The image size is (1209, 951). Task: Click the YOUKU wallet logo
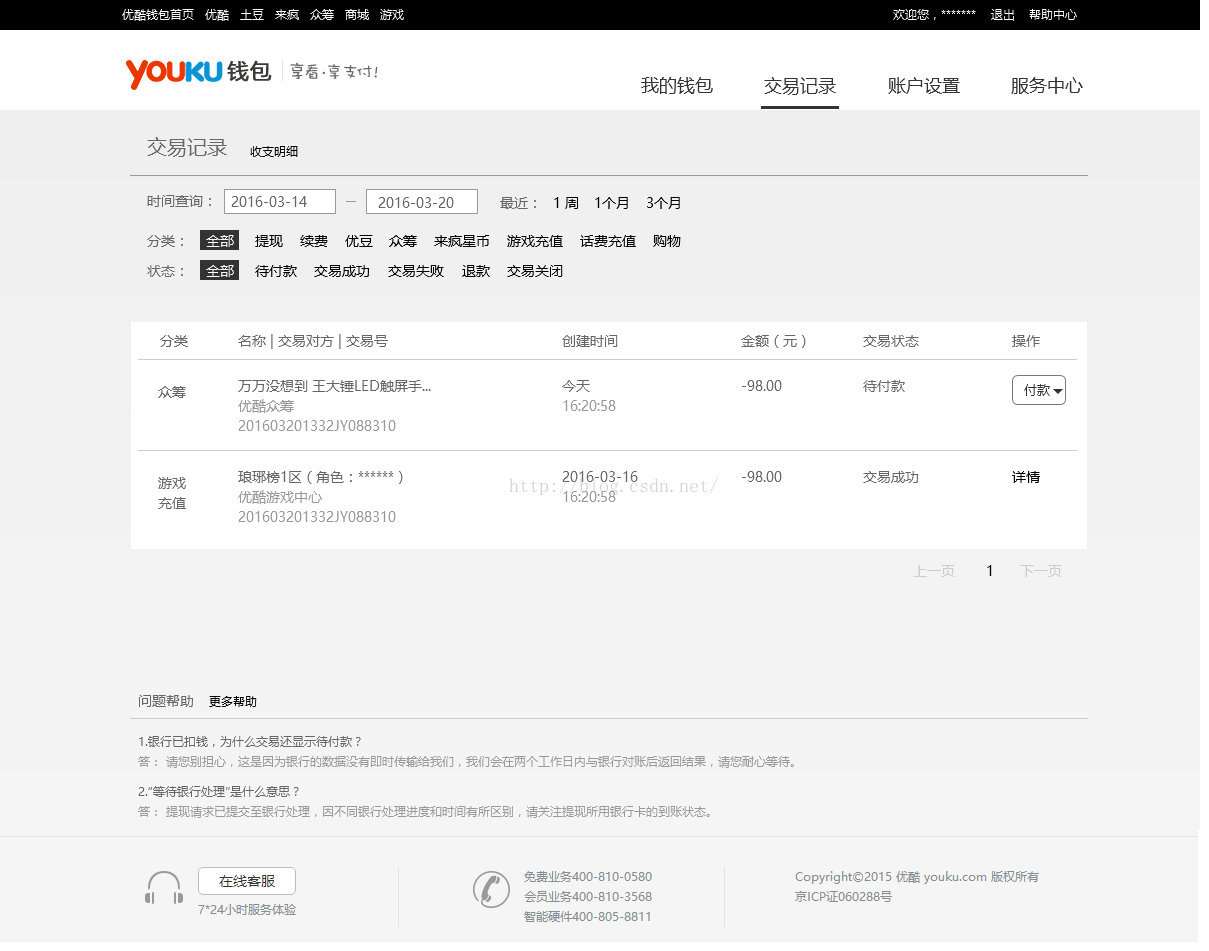point(198,72)
